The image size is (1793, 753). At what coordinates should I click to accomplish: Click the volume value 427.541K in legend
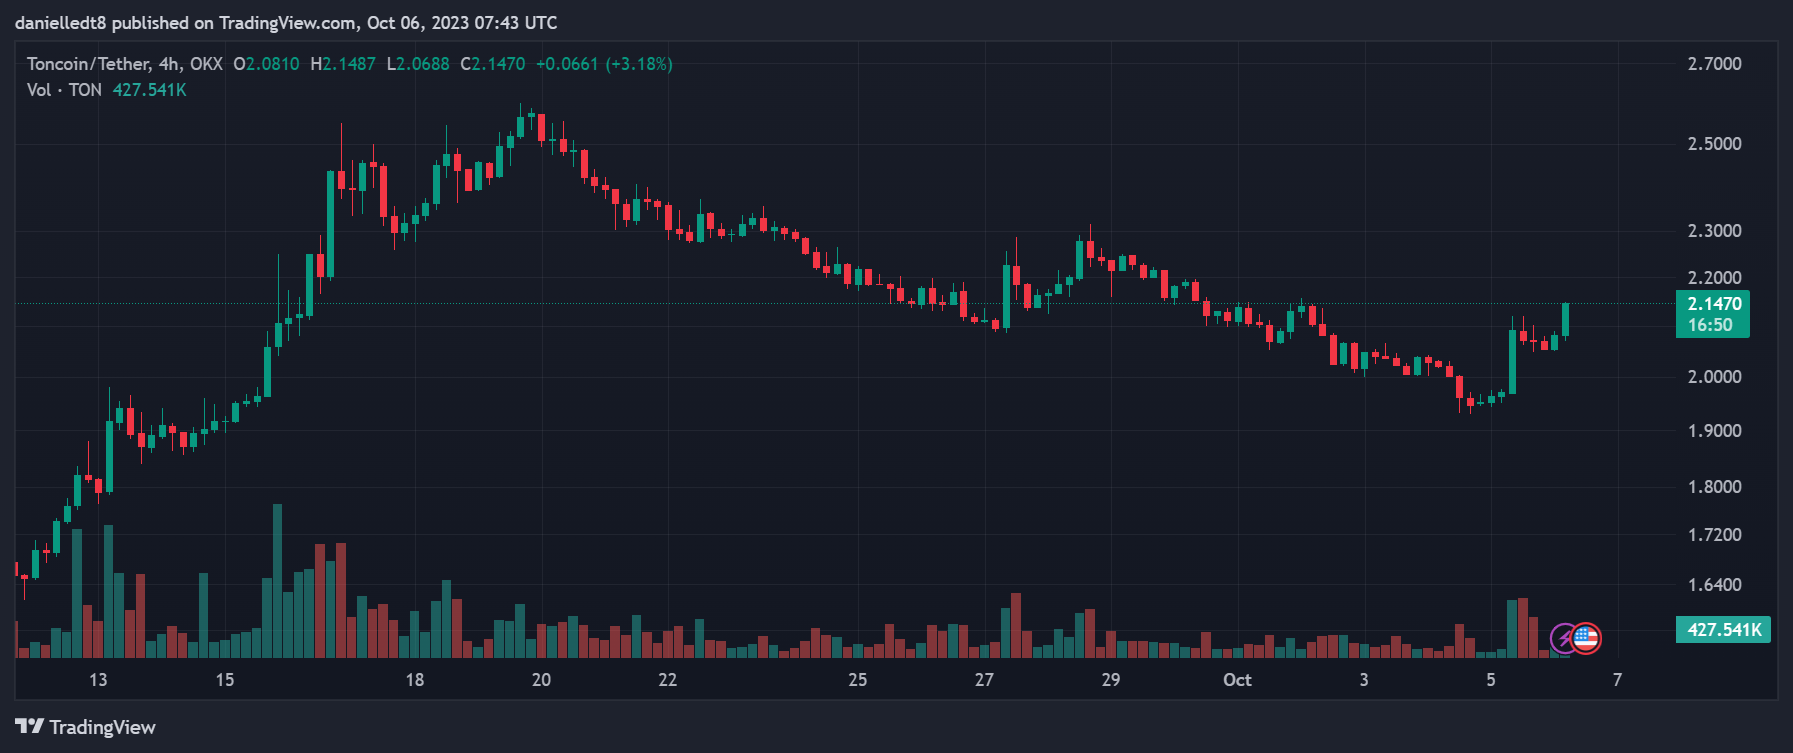(x=150, y=90)
